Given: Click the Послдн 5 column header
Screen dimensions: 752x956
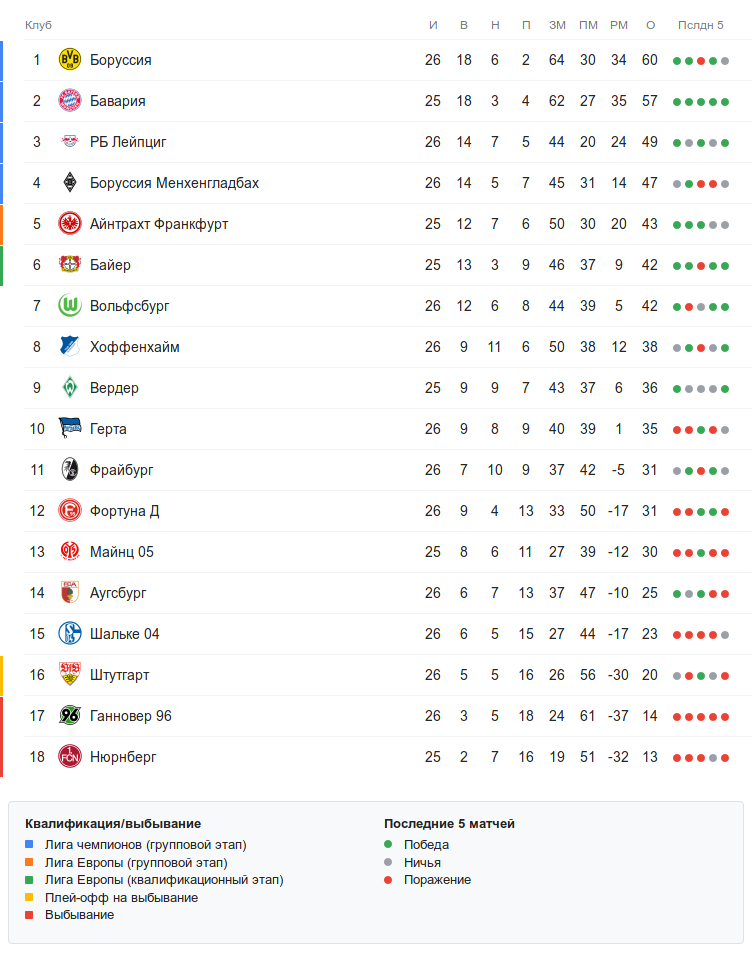Looking at the screenshot, I should click(700, 25).
